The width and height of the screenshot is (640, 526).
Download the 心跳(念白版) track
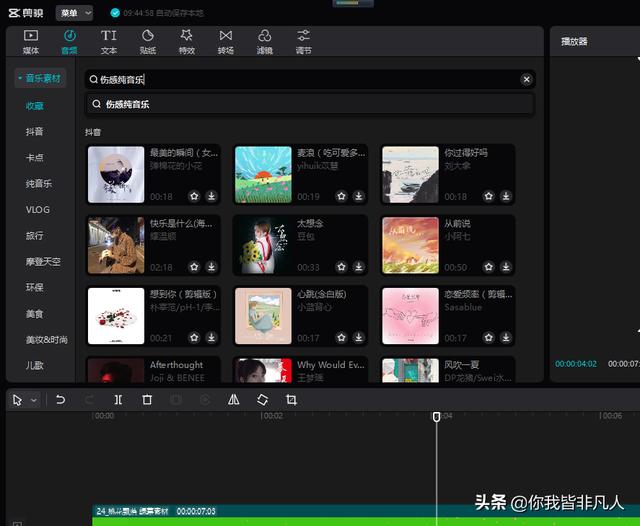pos(359,337)
